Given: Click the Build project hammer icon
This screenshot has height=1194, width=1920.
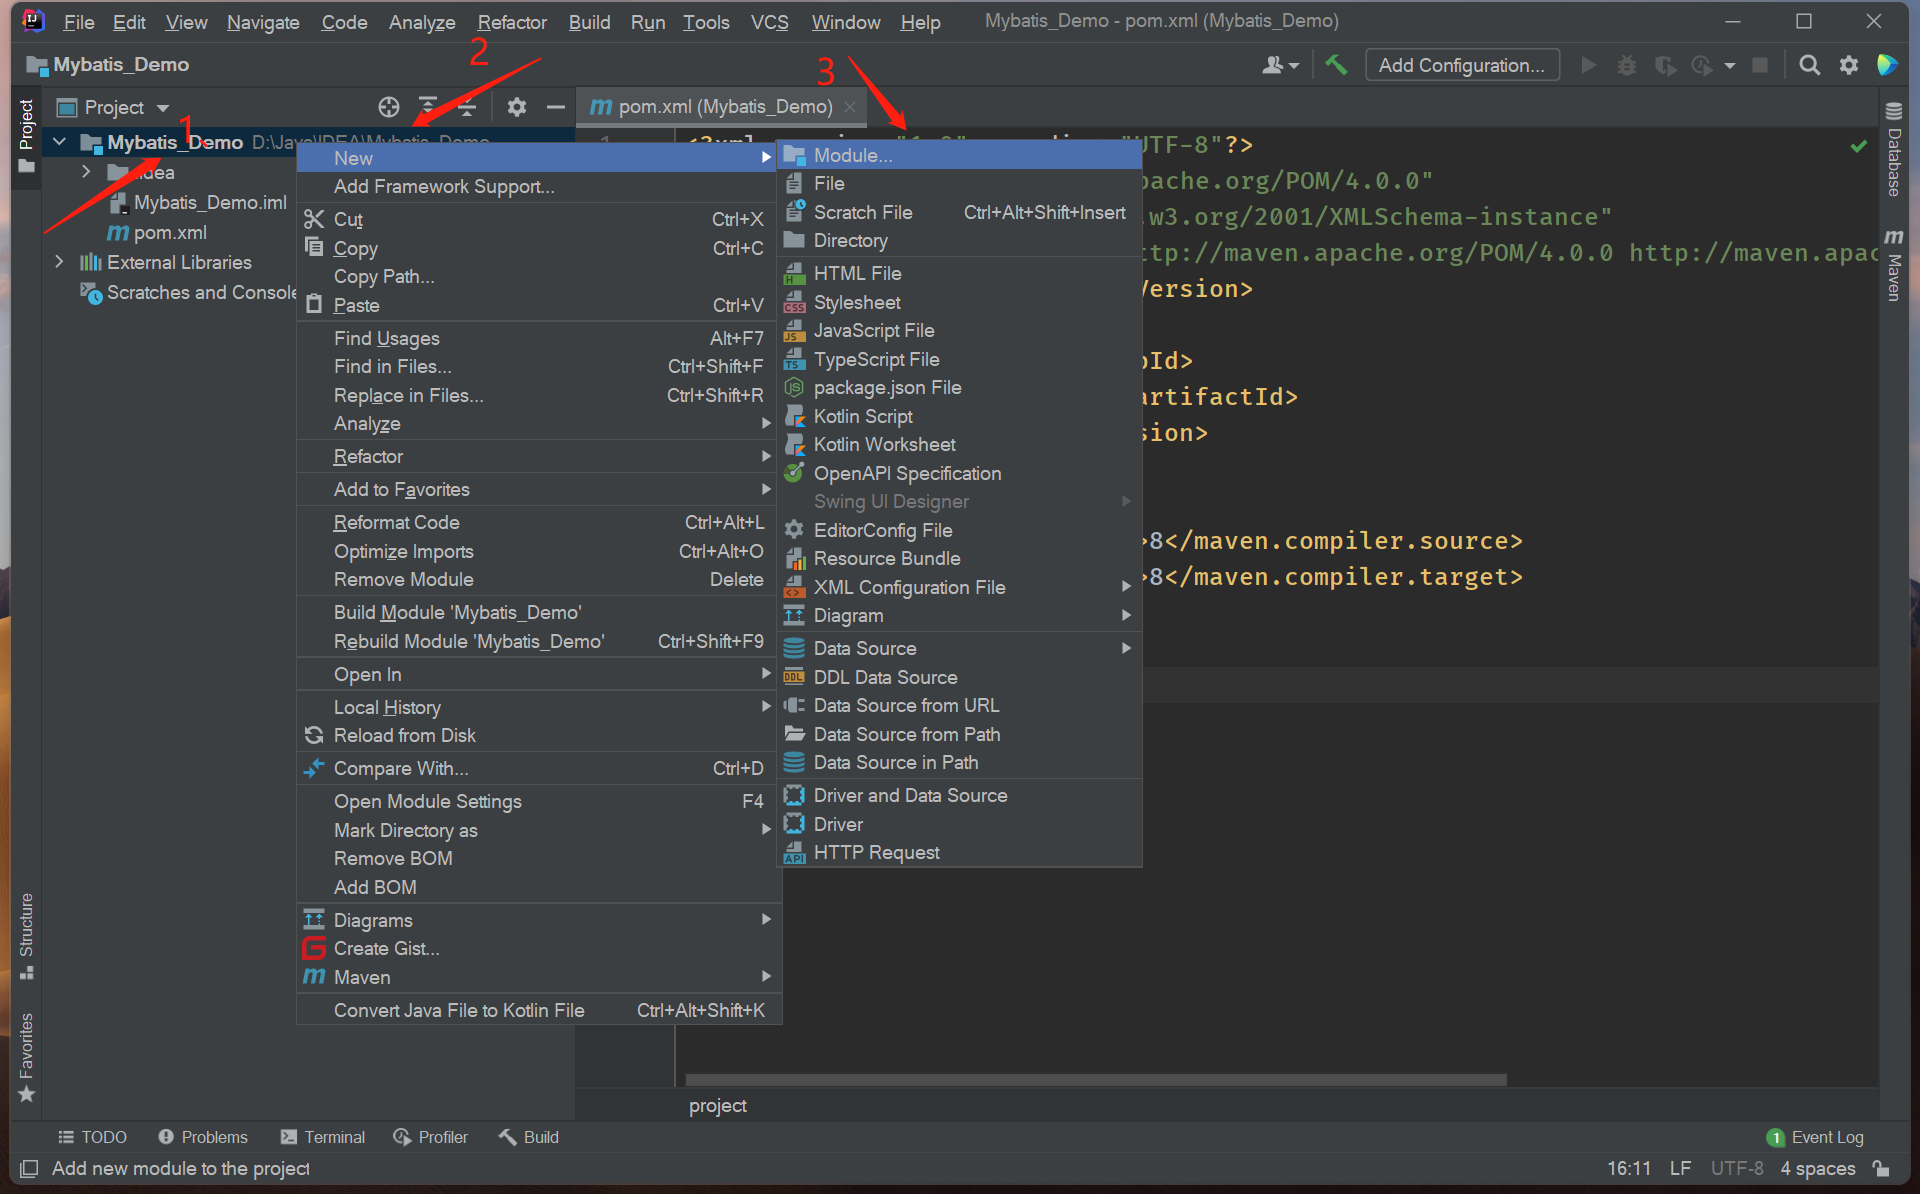Looking at the screenshot, I should pyautogui.click(x=1336, y=65).
